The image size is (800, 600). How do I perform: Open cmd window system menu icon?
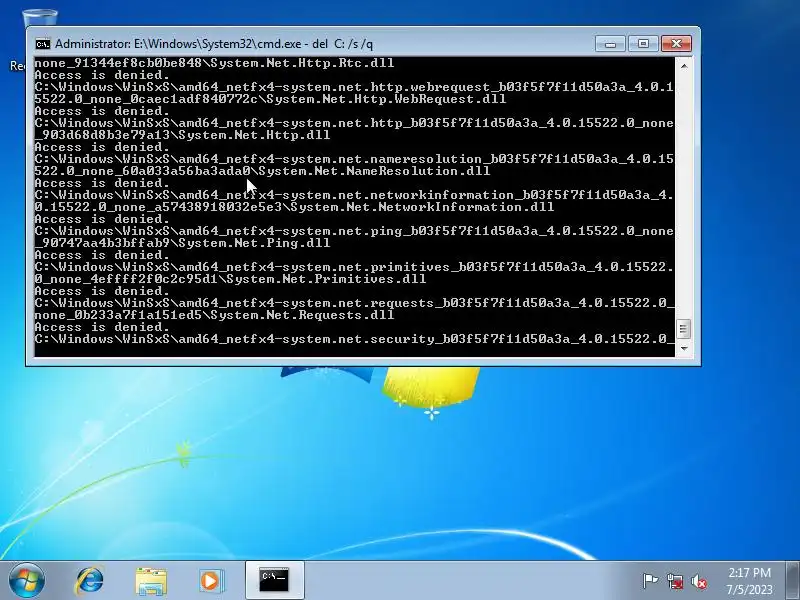[43, 44]
